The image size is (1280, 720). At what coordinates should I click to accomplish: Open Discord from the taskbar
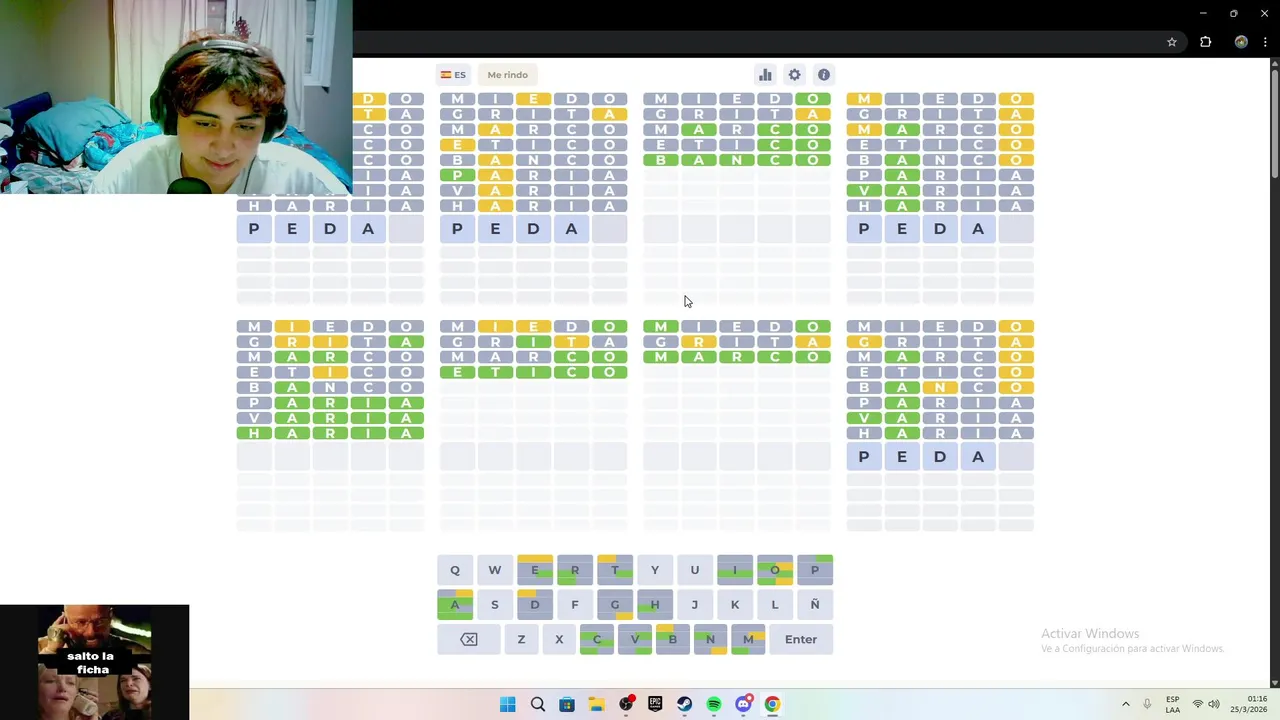743,705
